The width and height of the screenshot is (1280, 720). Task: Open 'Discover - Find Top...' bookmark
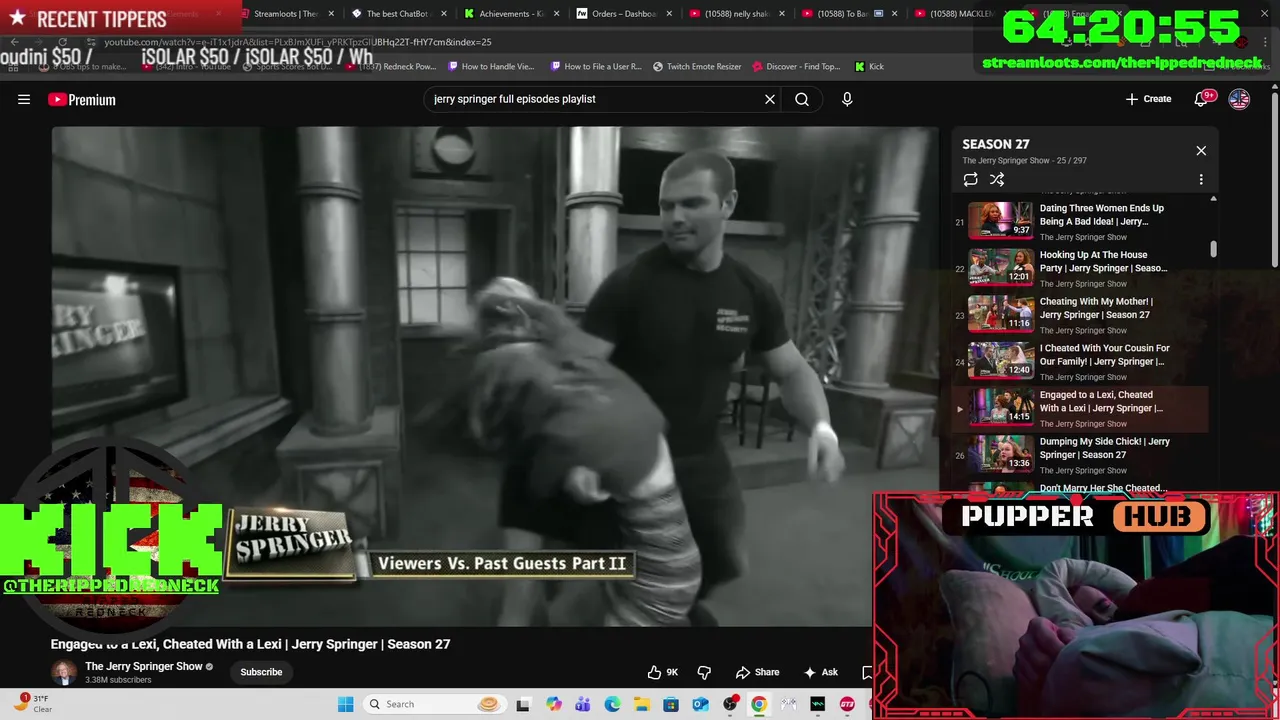[x=796, y=66]
